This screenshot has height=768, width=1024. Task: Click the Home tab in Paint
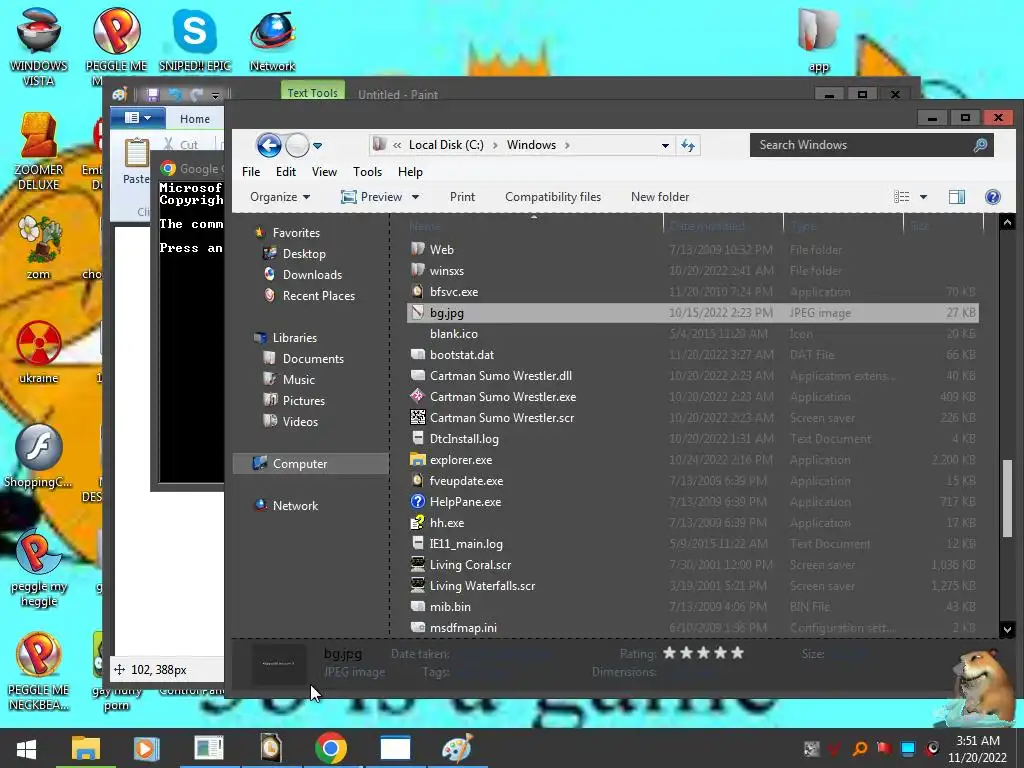[x=195, y=119]
